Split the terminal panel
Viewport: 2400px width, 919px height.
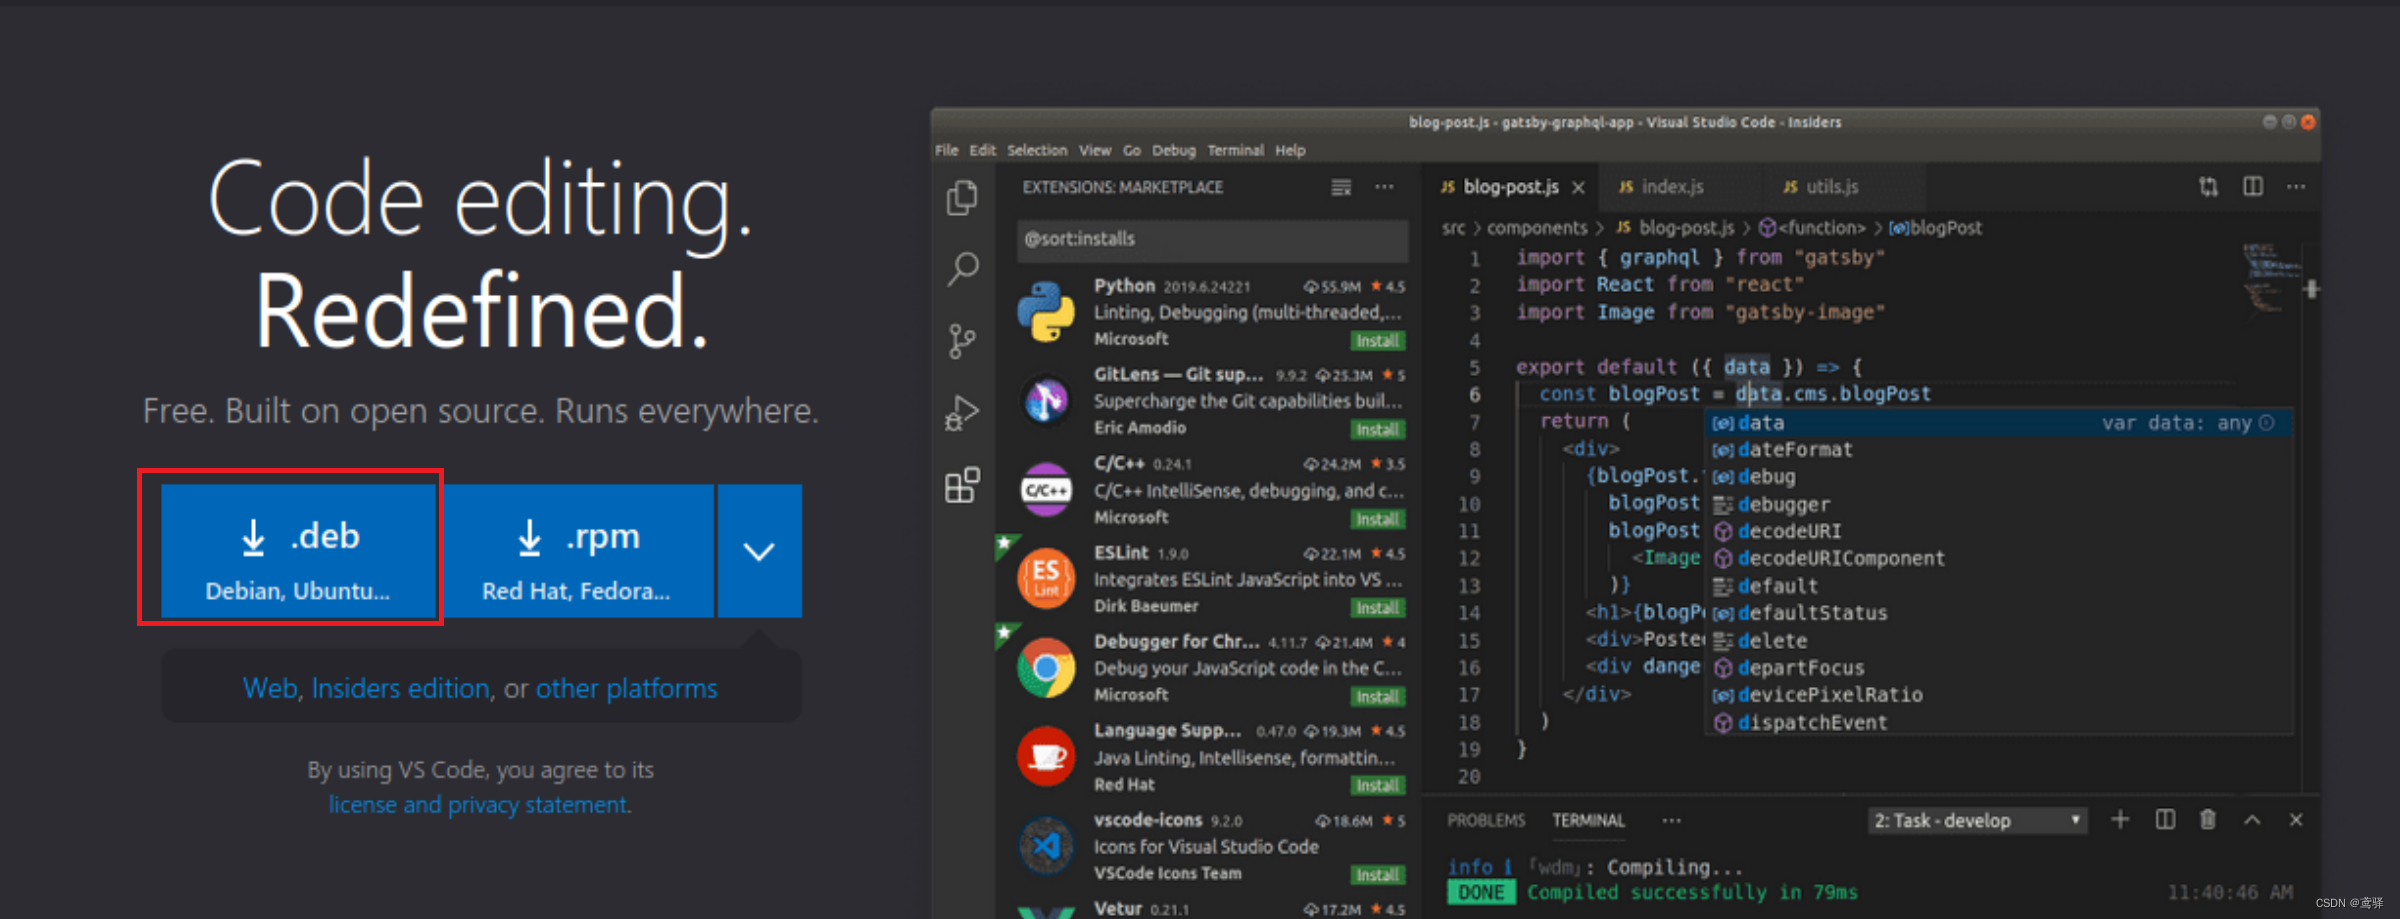pos(2165,820)
